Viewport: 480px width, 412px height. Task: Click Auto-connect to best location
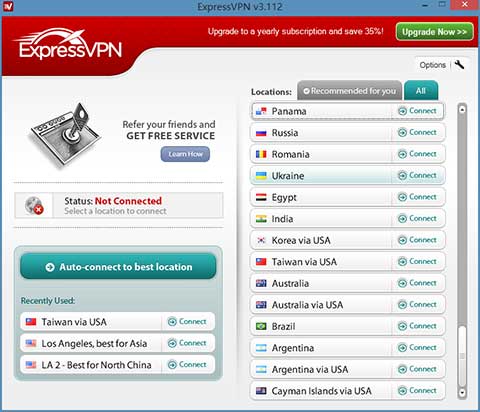pos(118,267)
